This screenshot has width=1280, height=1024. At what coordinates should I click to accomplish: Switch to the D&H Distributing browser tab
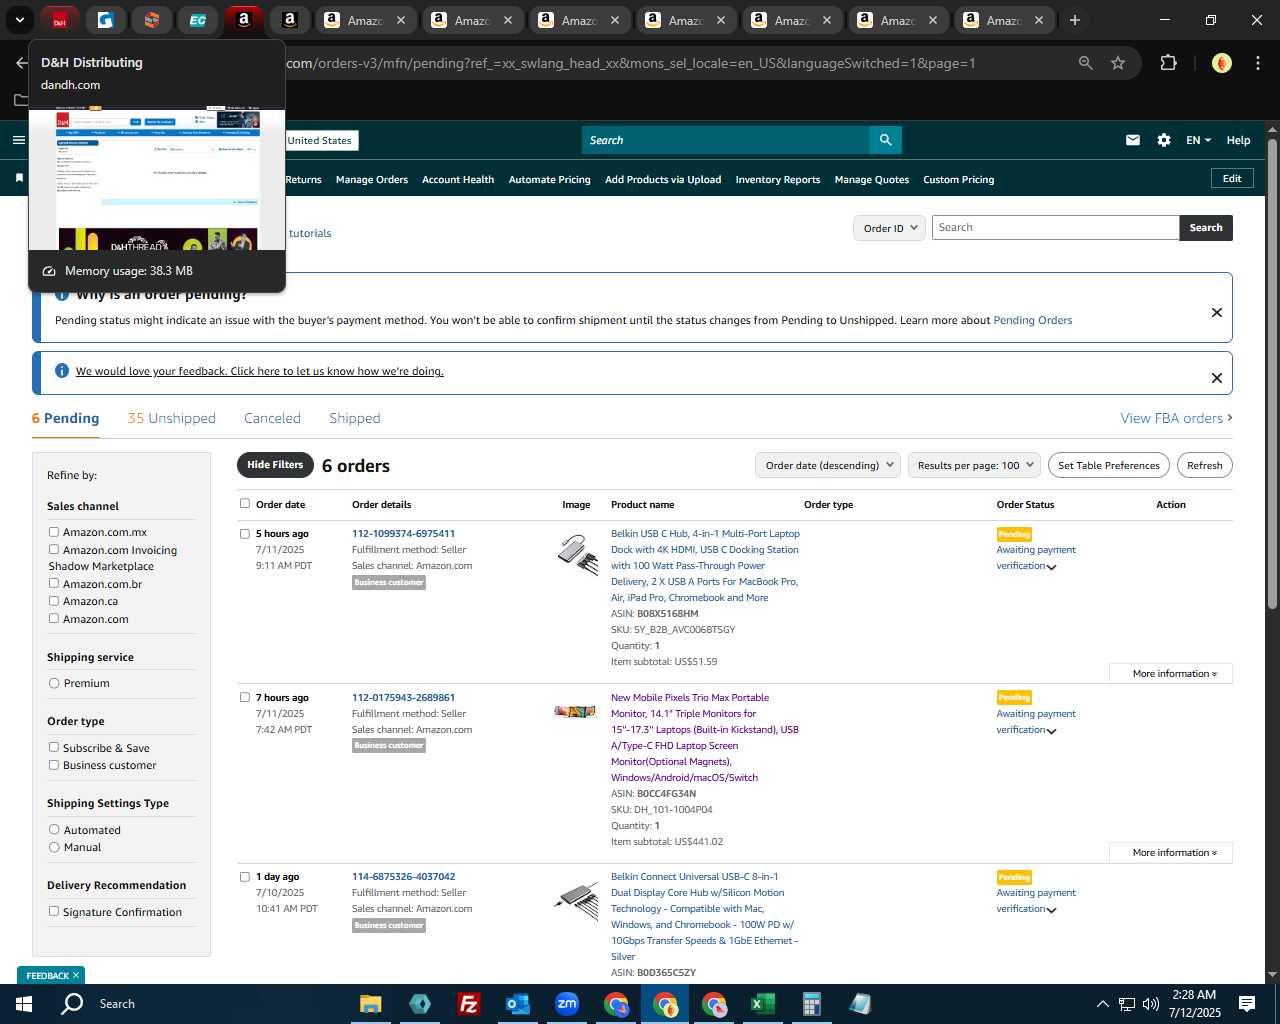tap(60, 20)
